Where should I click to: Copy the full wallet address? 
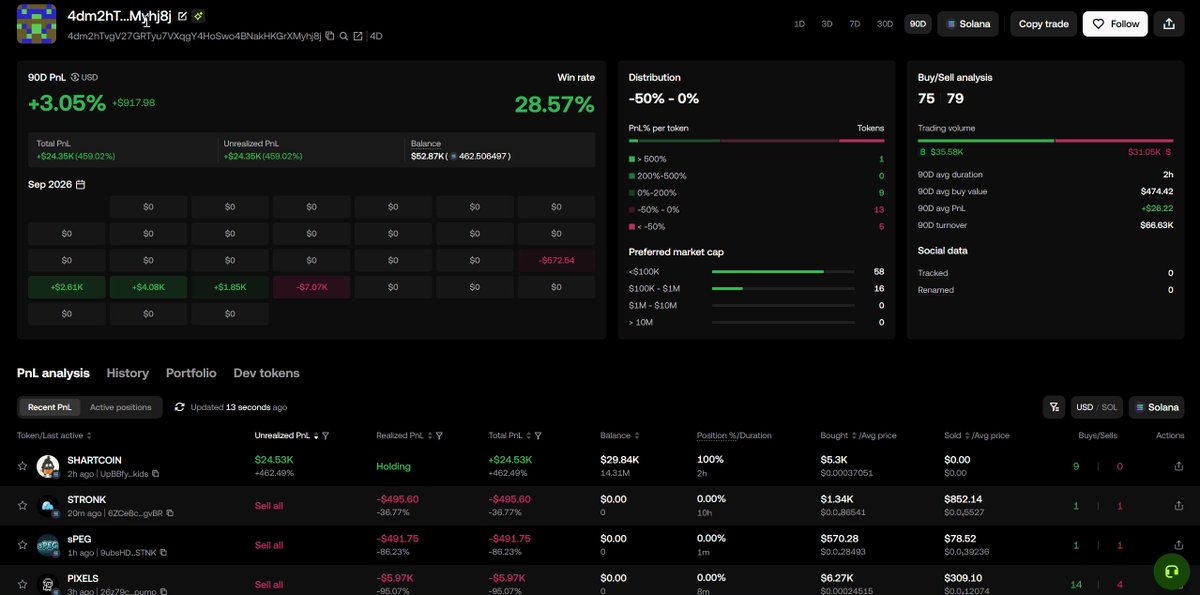tap(330, 36)
